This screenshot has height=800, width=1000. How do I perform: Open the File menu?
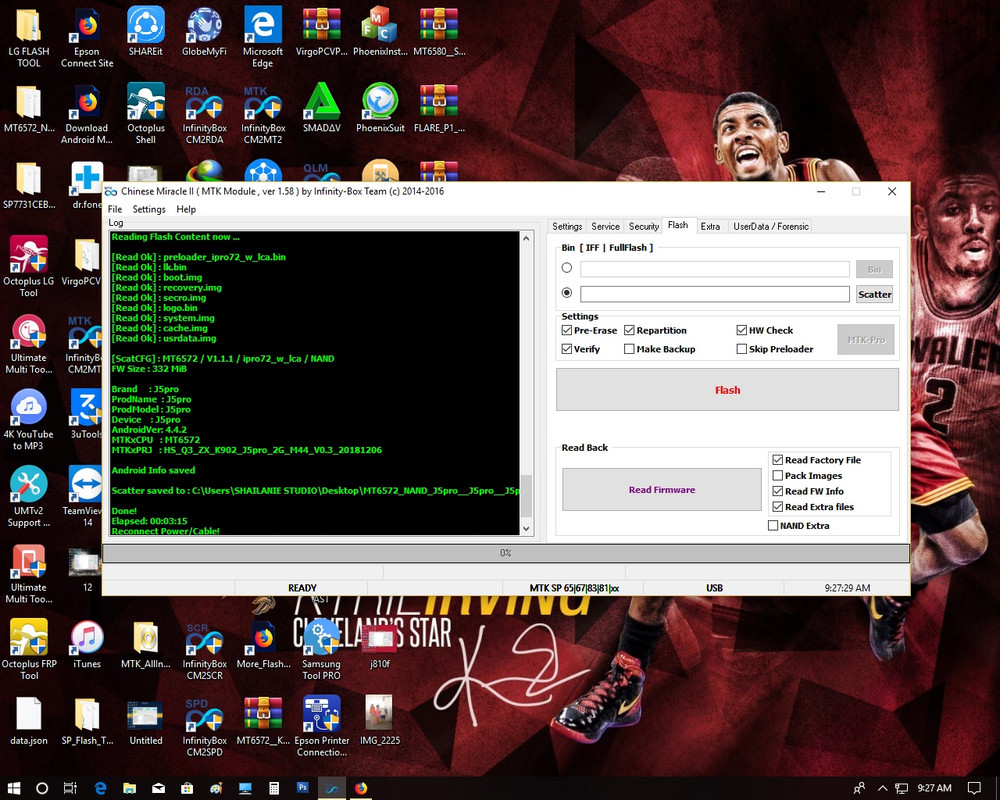click(115, 209)
